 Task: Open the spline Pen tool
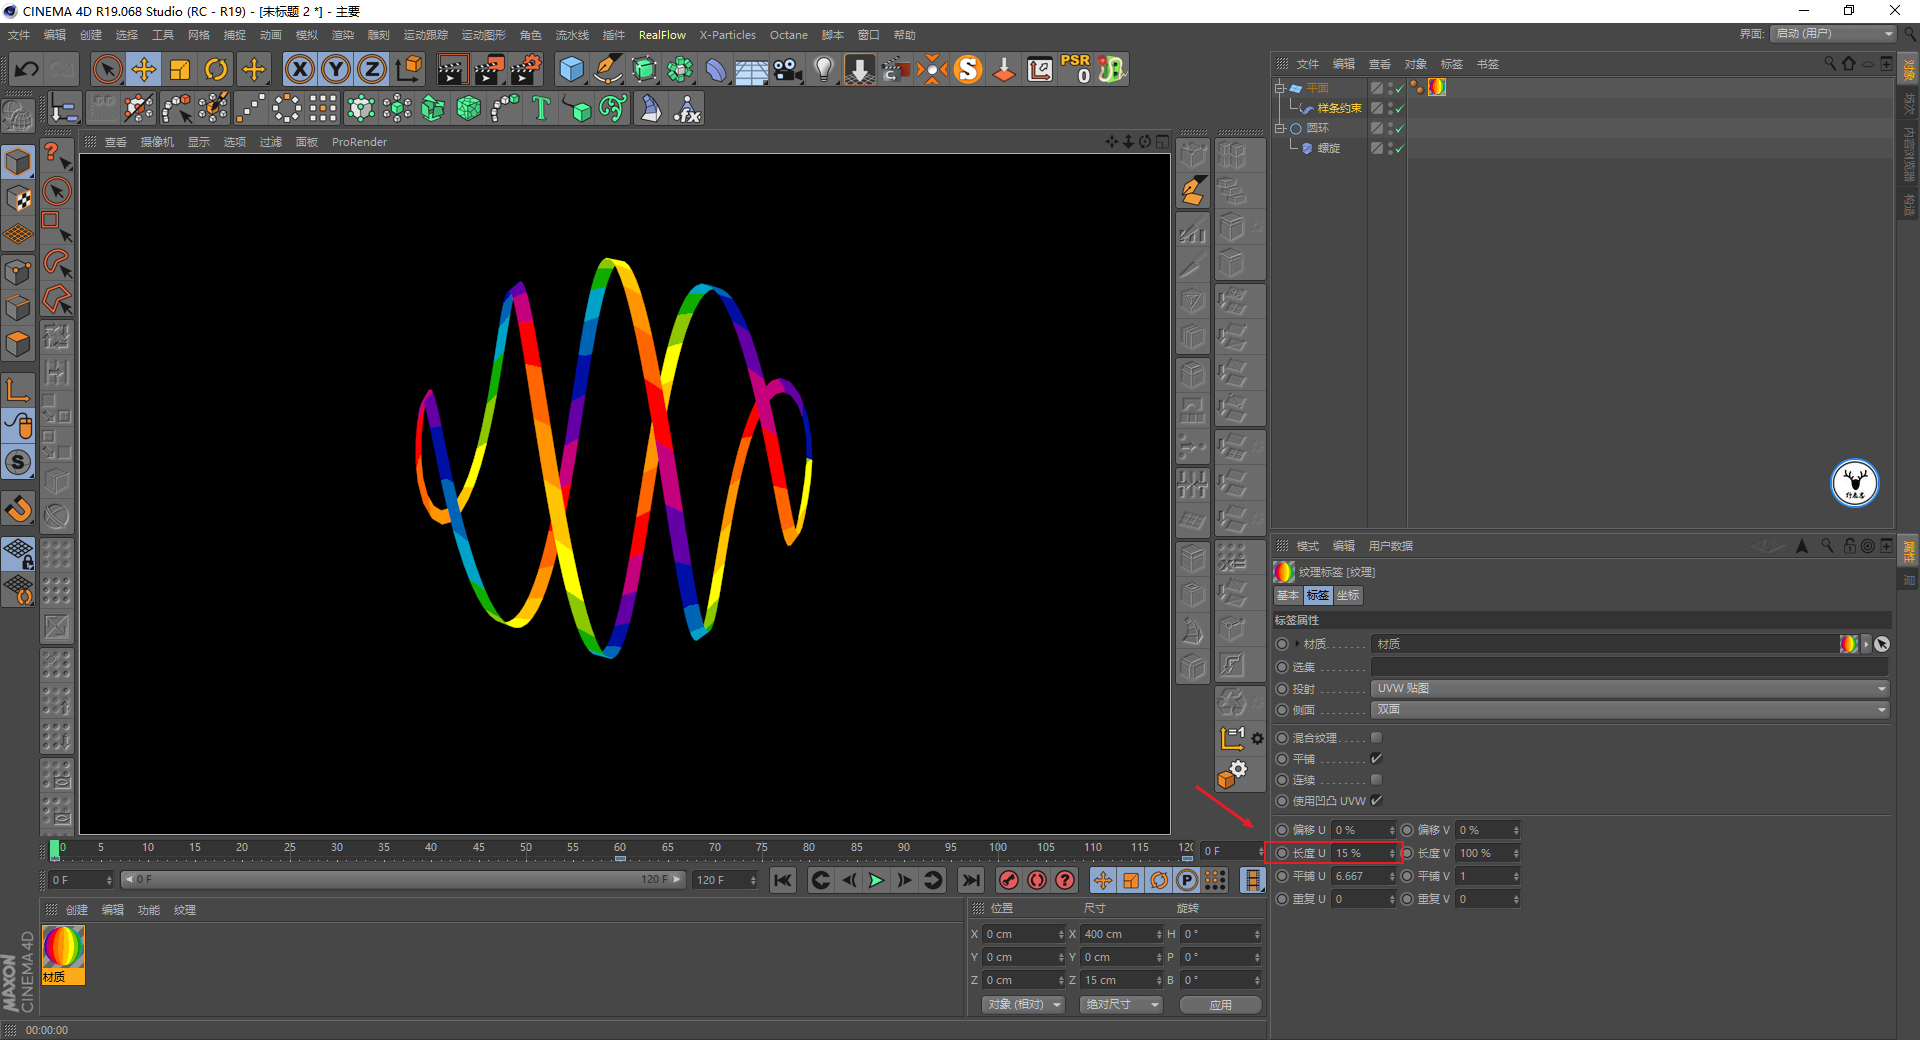(607, 69)
